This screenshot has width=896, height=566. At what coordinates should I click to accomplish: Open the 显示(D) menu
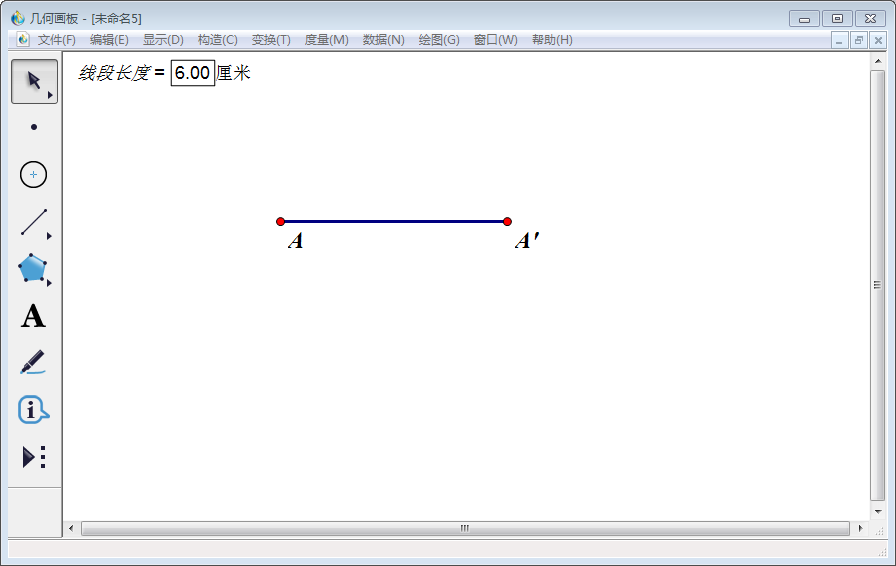163,40
